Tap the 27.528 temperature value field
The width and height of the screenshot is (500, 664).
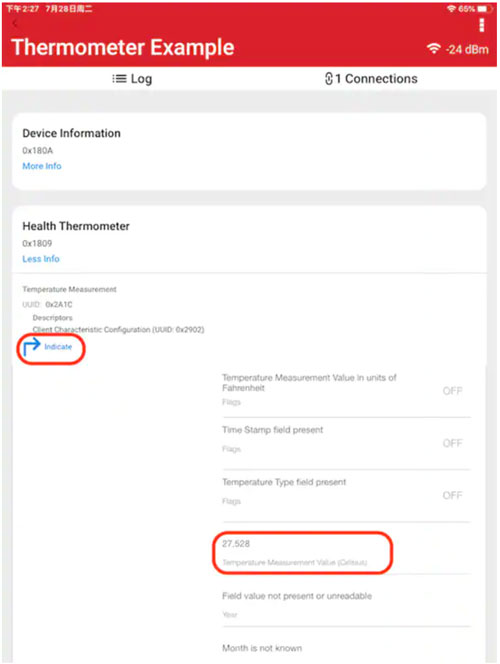coord(303,553)
